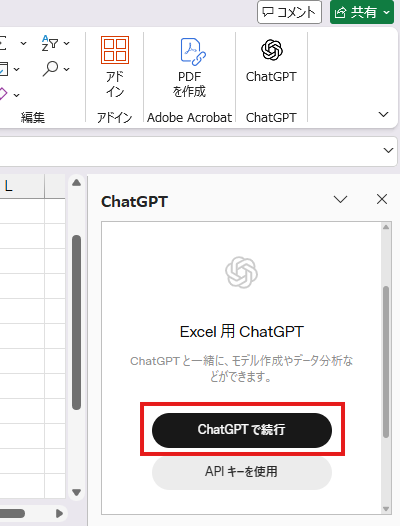400x526 pixels.
Task: Click the コメント button
Action: point(289,12)
